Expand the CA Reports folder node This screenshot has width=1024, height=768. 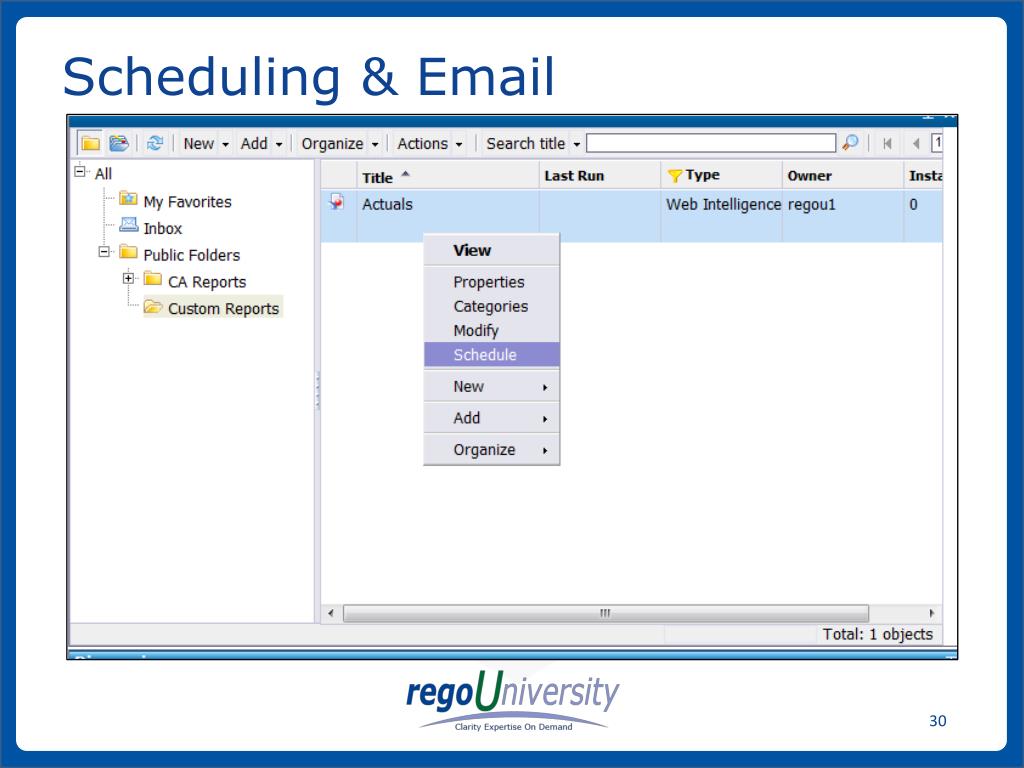[x=129, y=278]
